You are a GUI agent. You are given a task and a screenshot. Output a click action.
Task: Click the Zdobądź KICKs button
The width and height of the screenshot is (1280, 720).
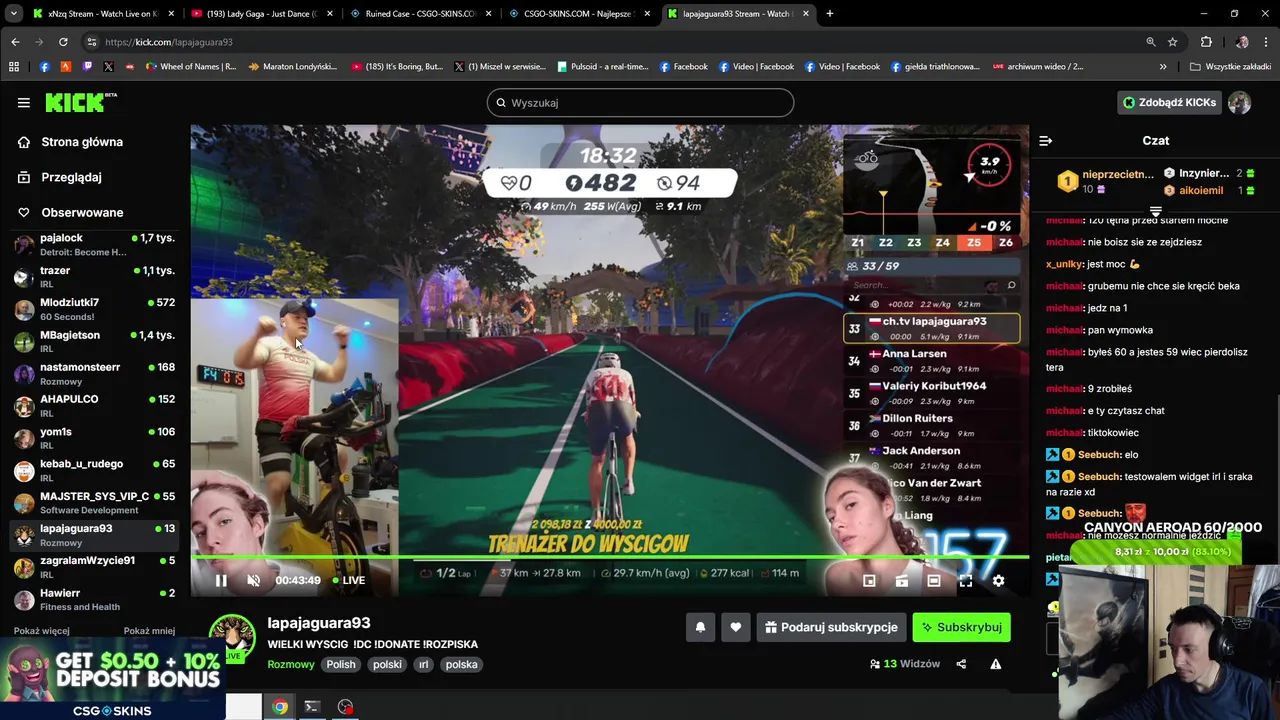1169,102
